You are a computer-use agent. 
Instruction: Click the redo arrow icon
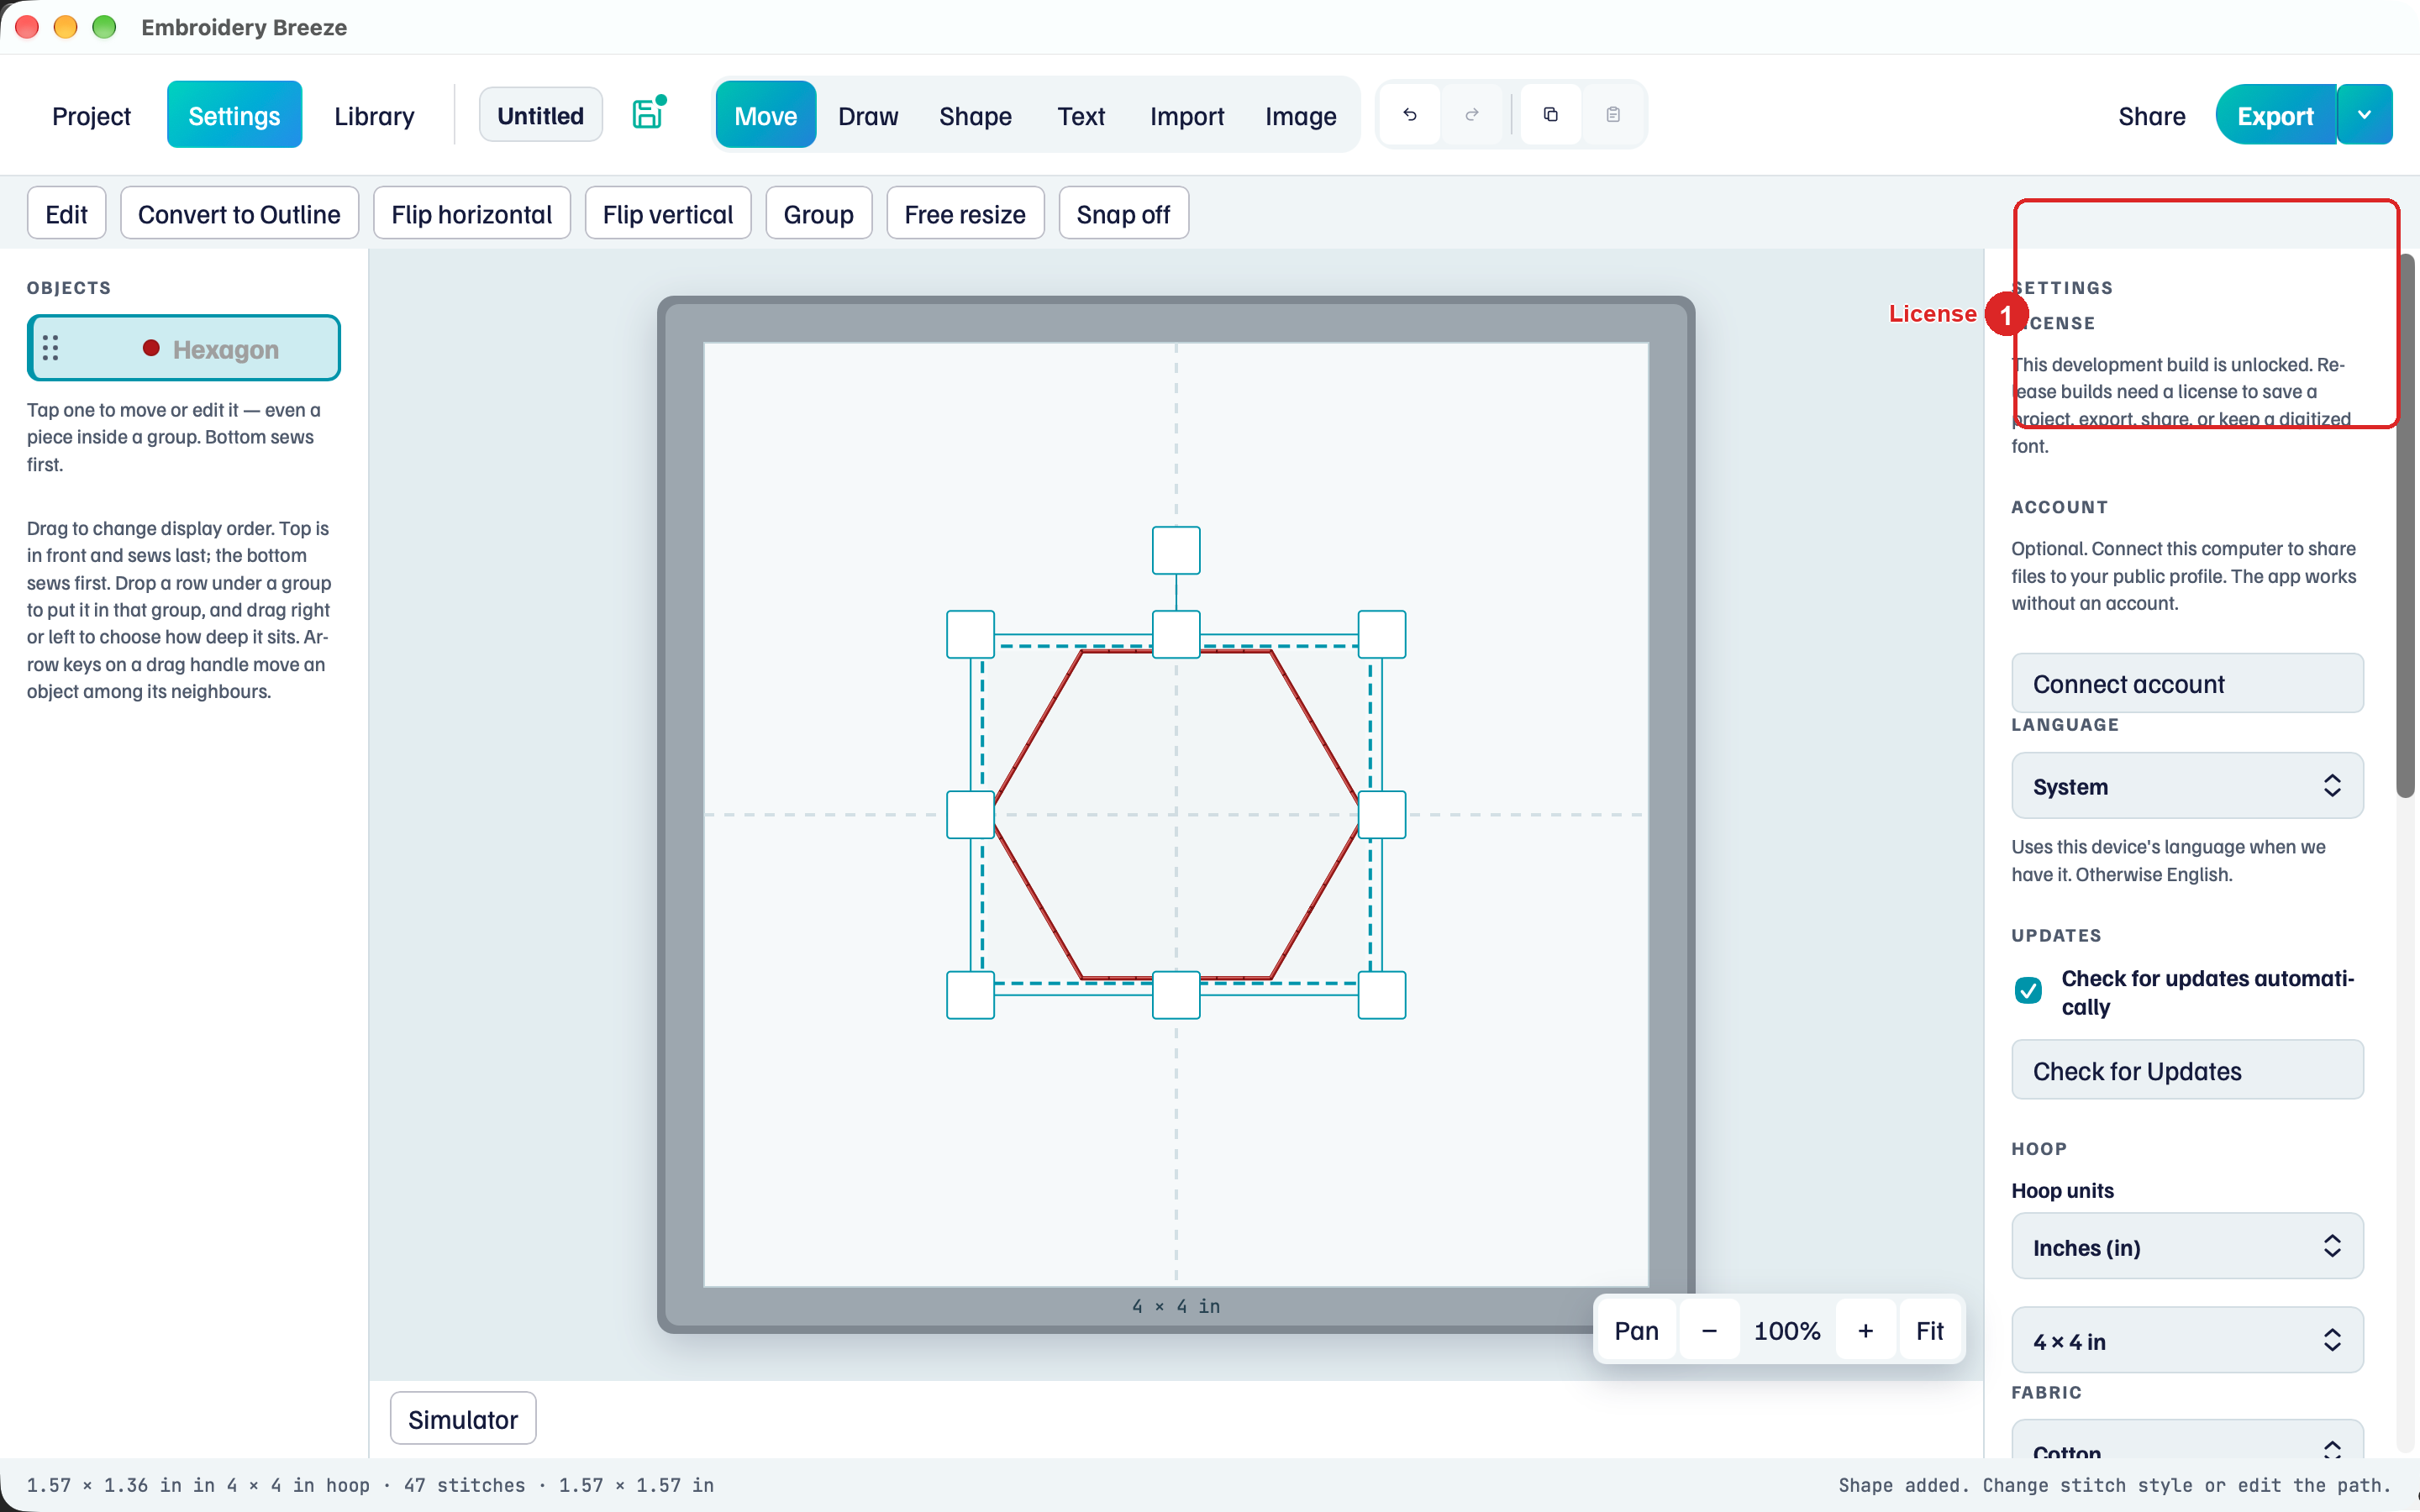pos(1472,115)
